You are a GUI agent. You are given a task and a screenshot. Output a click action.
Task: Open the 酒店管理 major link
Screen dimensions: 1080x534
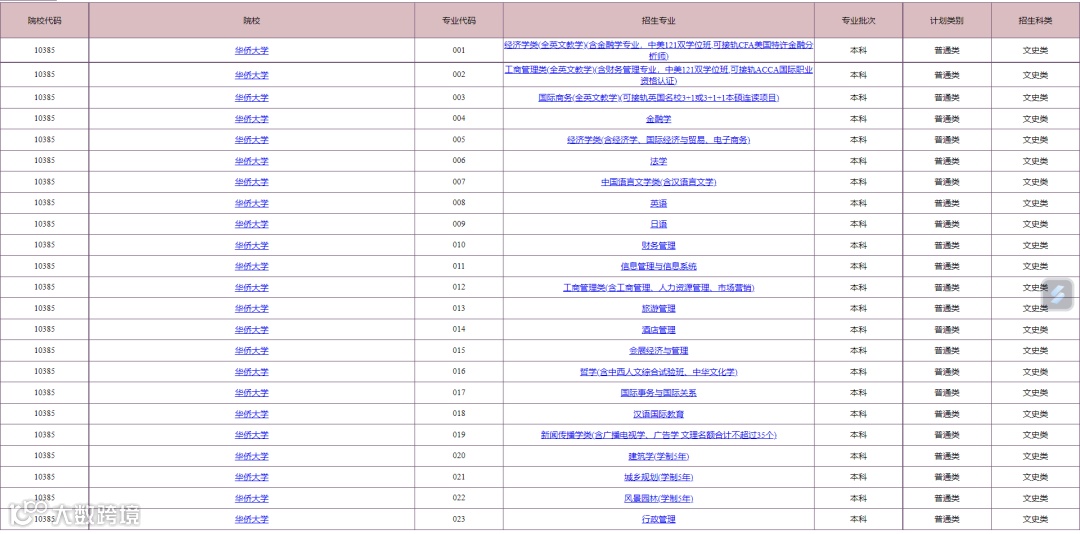tap(658, 330)
